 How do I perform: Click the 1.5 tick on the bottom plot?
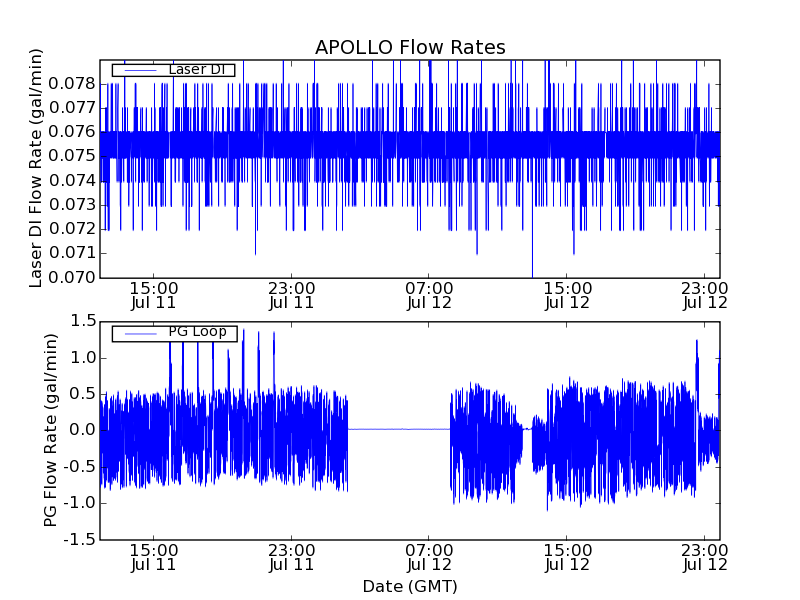(83, 321)
